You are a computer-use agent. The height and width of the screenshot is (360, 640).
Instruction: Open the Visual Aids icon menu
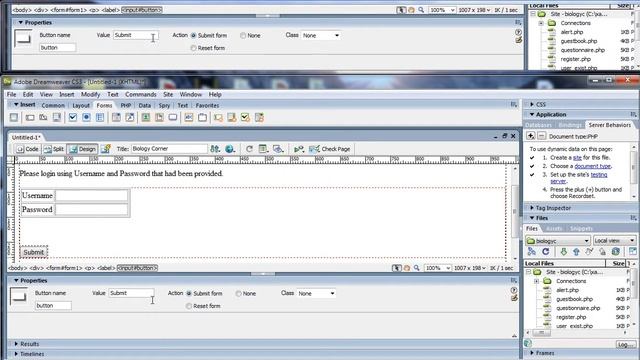[x=278, y=149]
